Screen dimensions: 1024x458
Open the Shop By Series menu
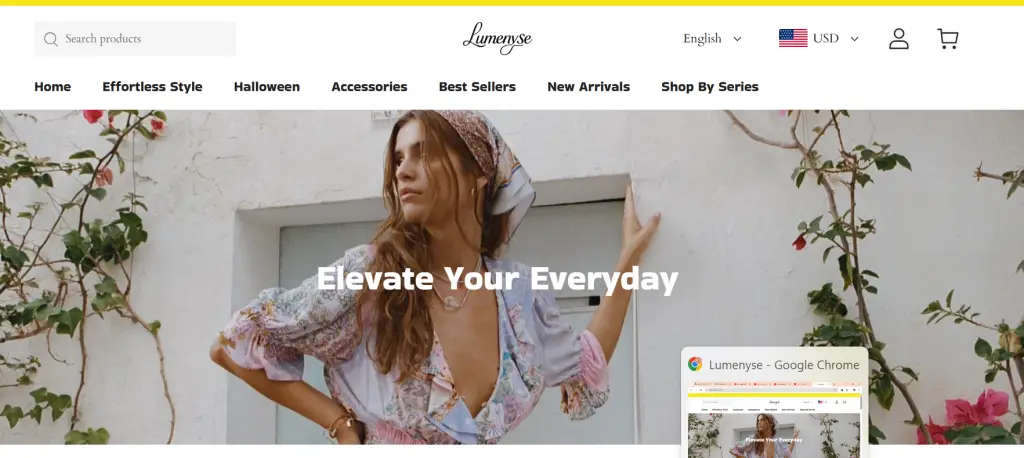point(709,87)
